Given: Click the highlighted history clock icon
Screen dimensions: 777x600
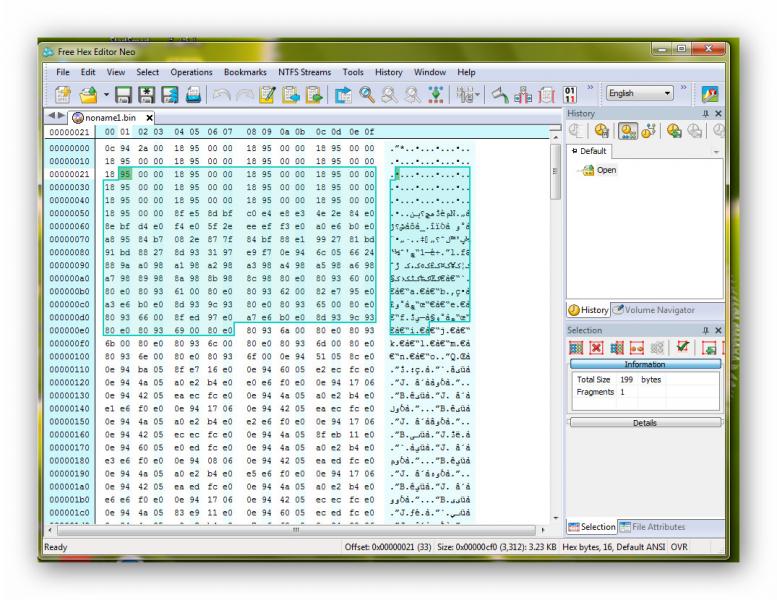Looking at the screenshot, I should click(627, 131).
